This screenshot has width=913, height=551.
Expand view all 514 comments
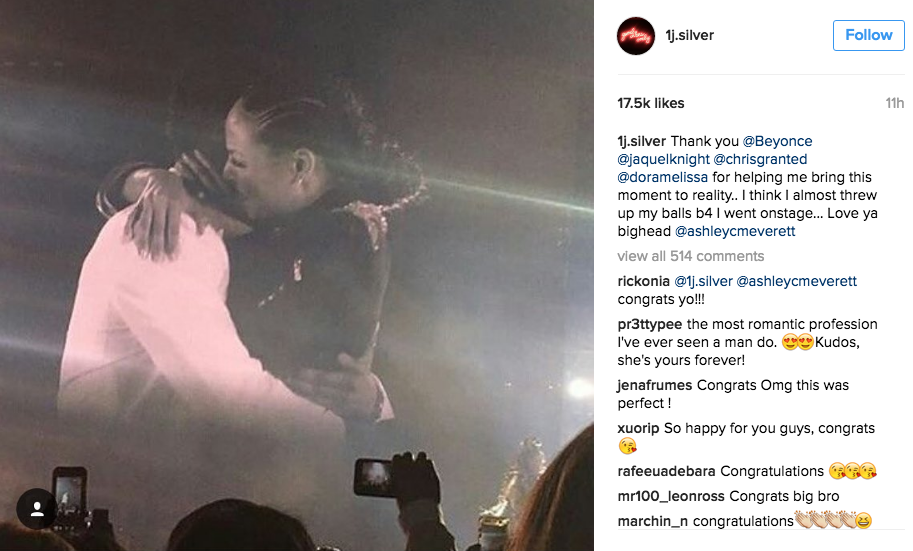[691, 256]
